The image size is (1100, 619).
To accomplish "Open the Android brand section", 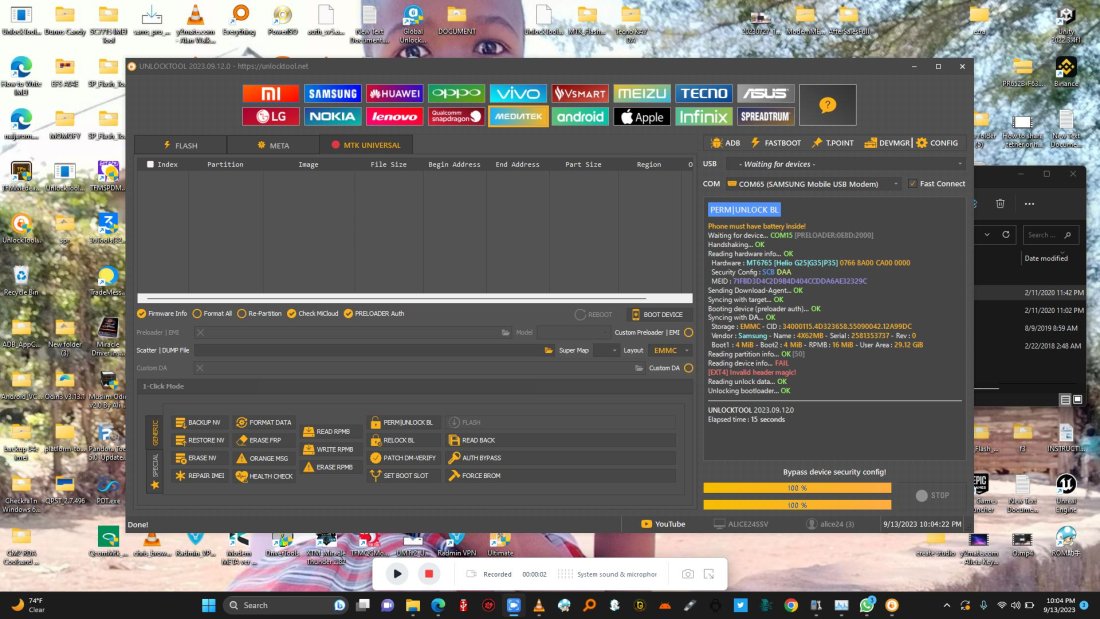I will tap(579, 117).
